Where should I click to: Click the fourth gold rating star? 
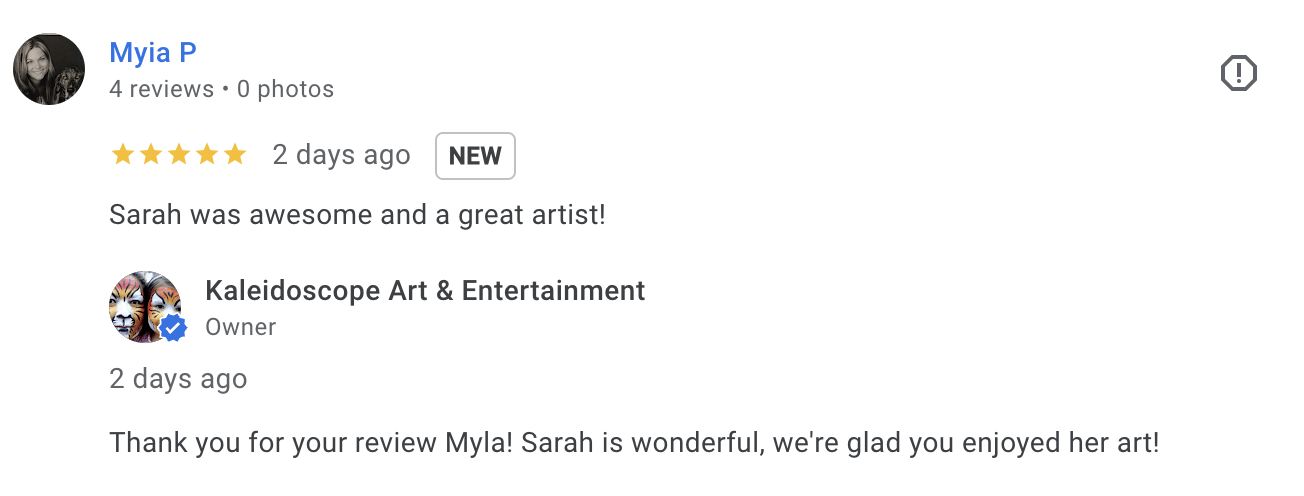[206, 155]
